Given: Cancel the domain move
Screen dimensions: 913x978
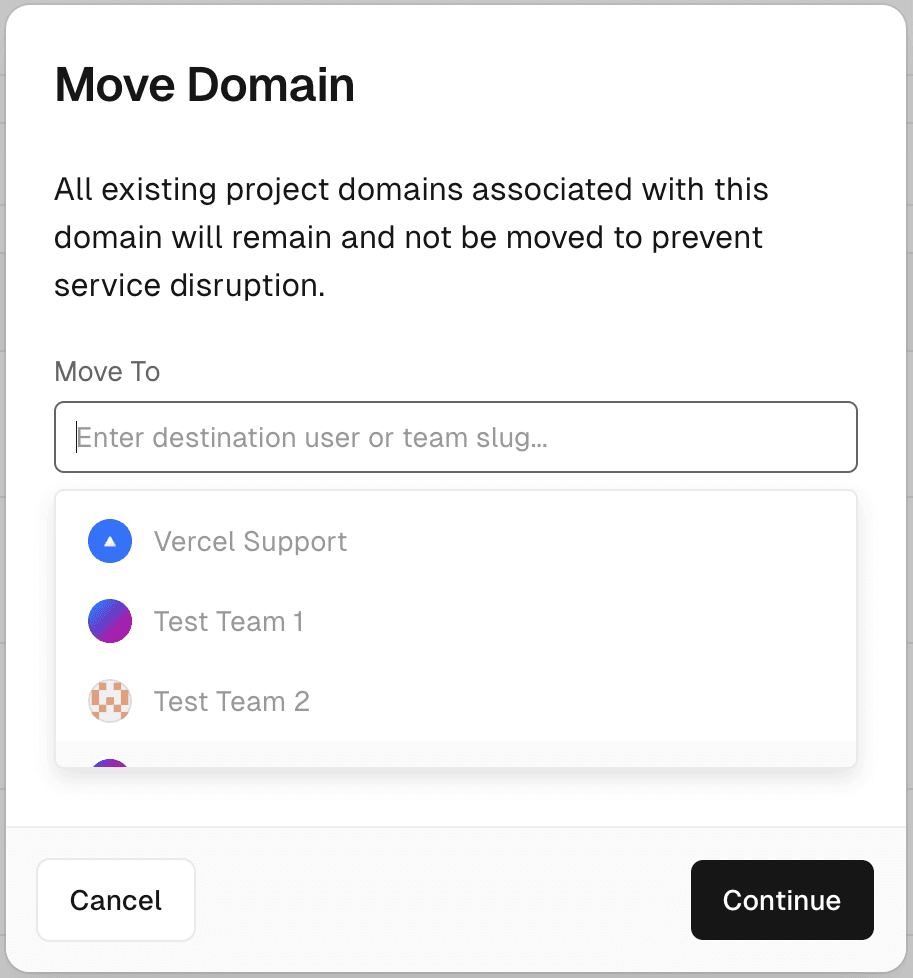Looking at the screenshot, I should click(x=115, y=900).
